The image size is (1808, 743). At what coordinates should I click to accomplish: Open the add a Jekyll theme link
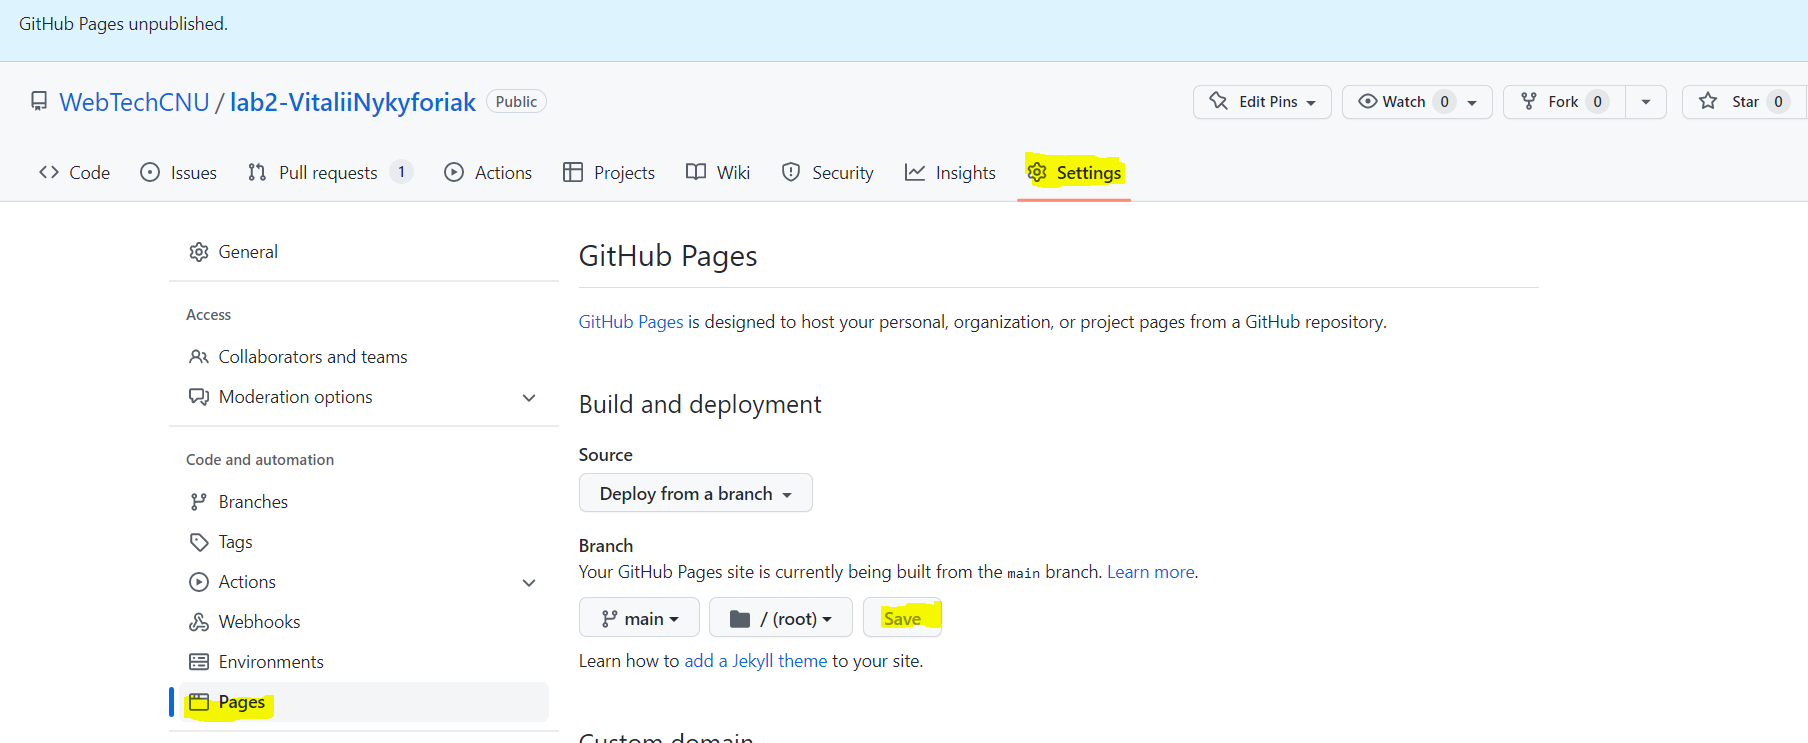[756, 661]
